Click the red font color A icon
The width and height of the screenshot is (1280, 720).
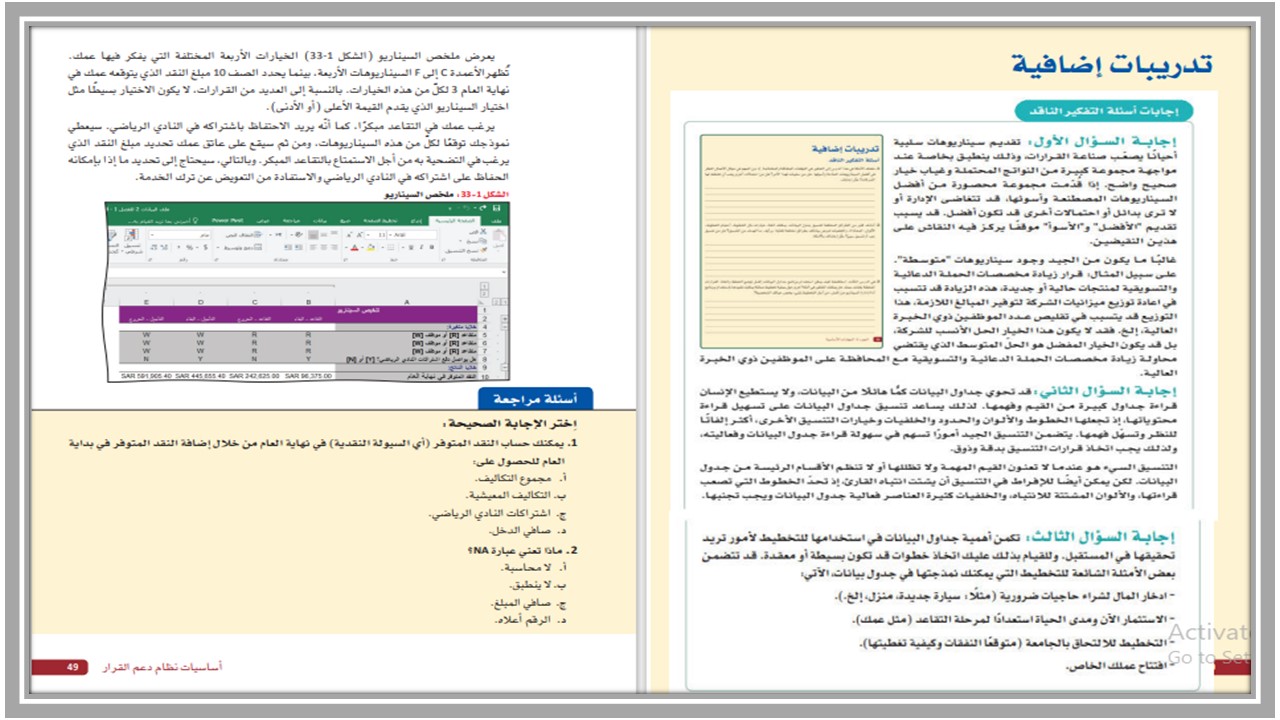pos(354,248)
